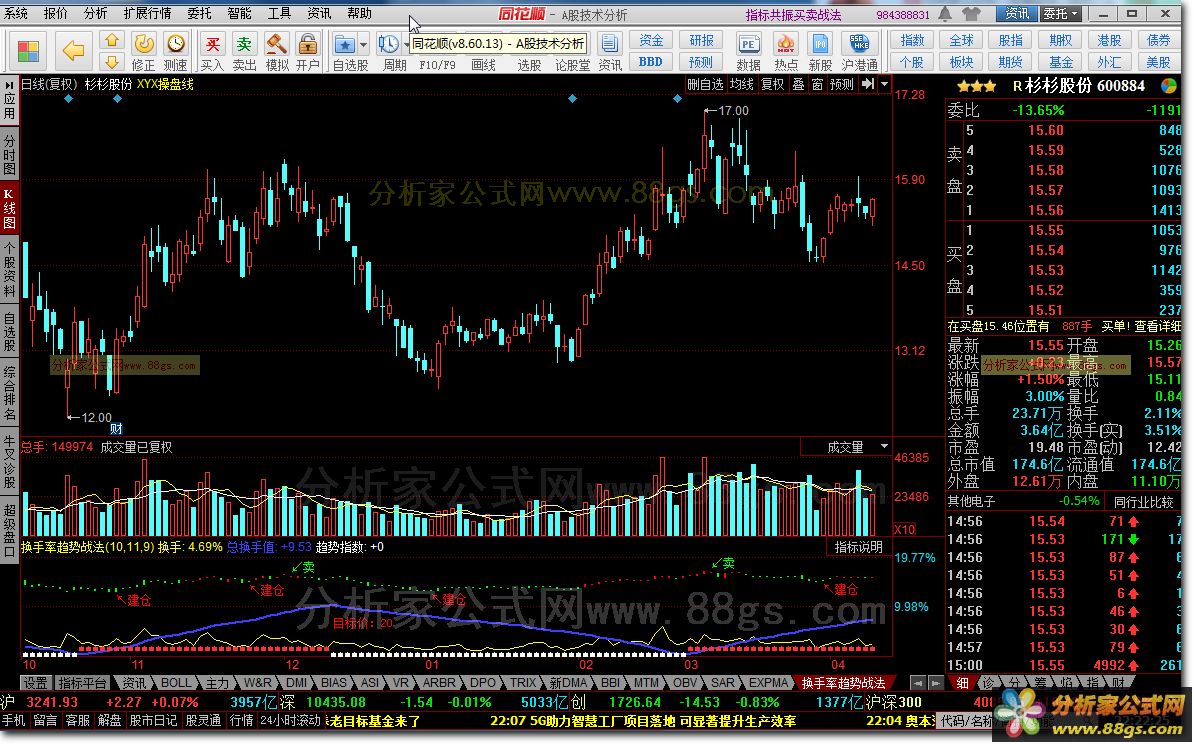Click the 港股 market button
Image resolution: width=1194 pixels, height=744 pixels.
pos(1109,41)
